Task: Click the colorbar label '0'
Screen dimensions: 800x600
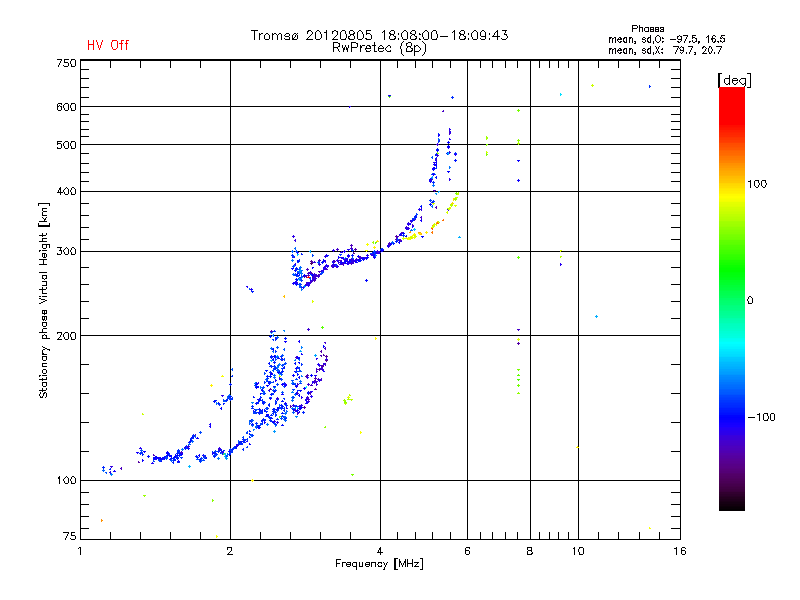Action: coord(750,301)
